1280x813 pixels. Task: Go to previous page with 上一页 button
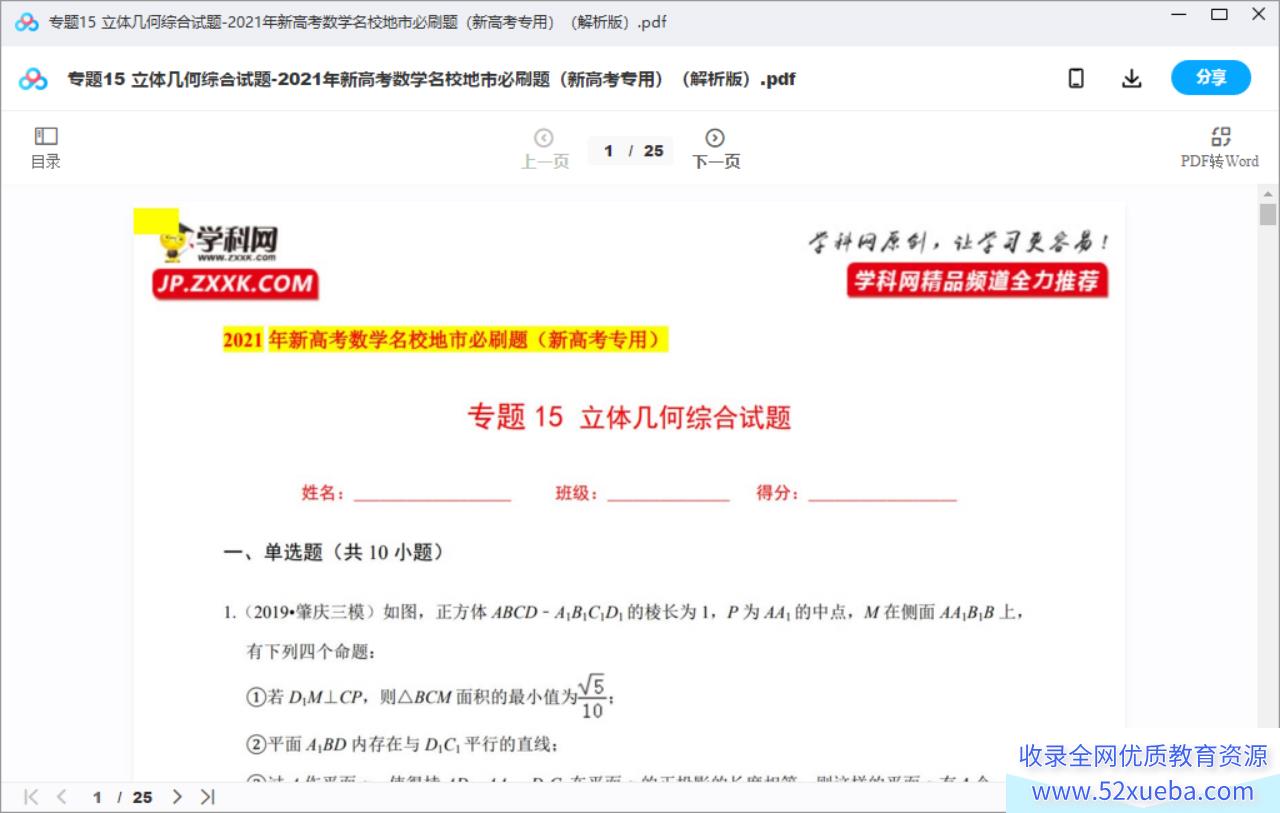(544, 148)
